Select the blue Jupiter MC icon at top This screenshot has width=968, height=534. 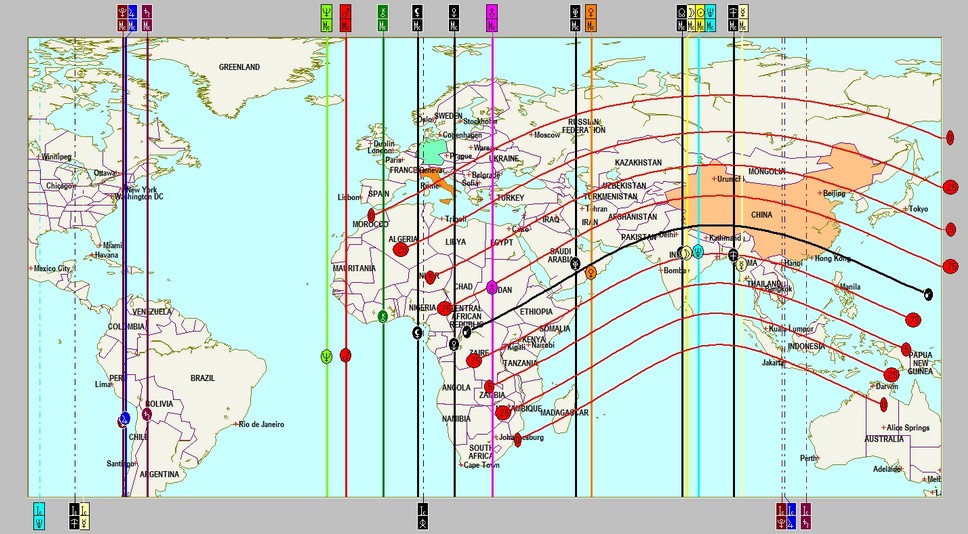point(132,16)
